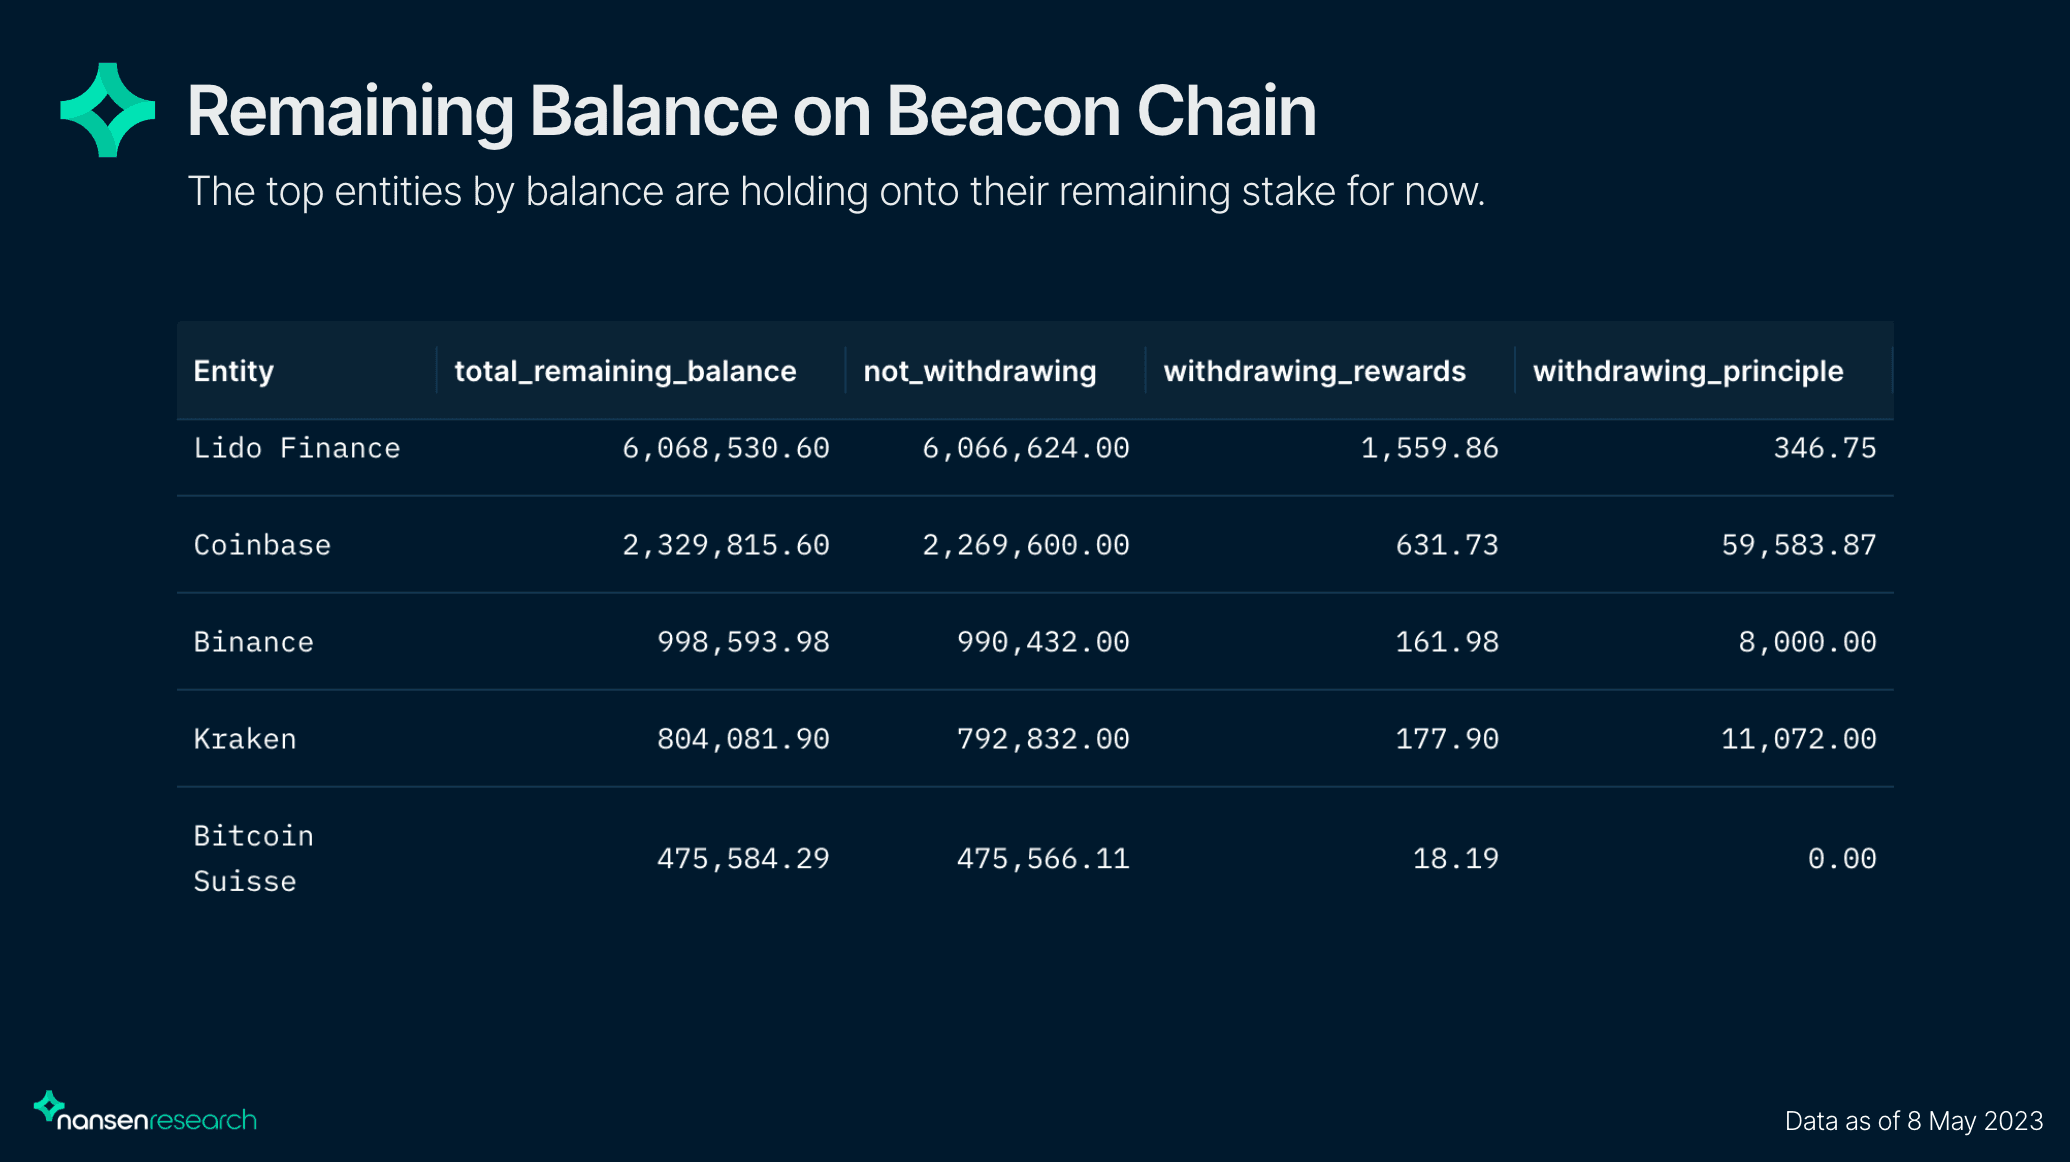Click the green Nansen star logo
2070x1162 pixels.
click(x=108, y=110)
